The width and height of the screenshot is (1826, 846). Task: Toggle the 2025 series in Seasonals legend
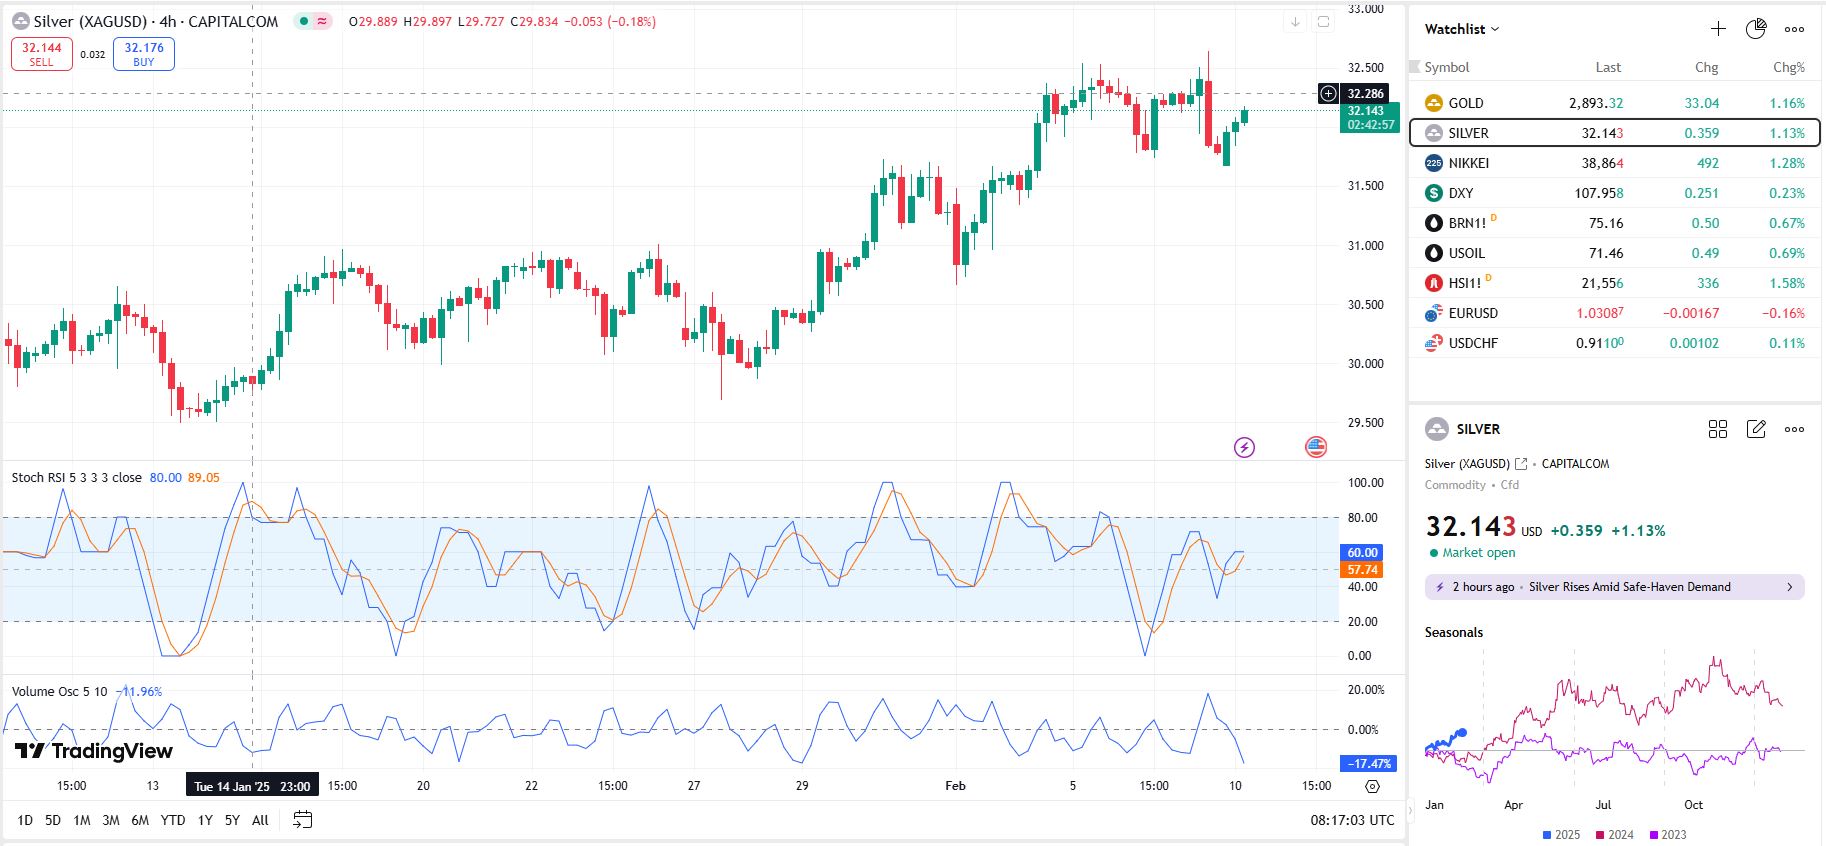click(1561, 835)
